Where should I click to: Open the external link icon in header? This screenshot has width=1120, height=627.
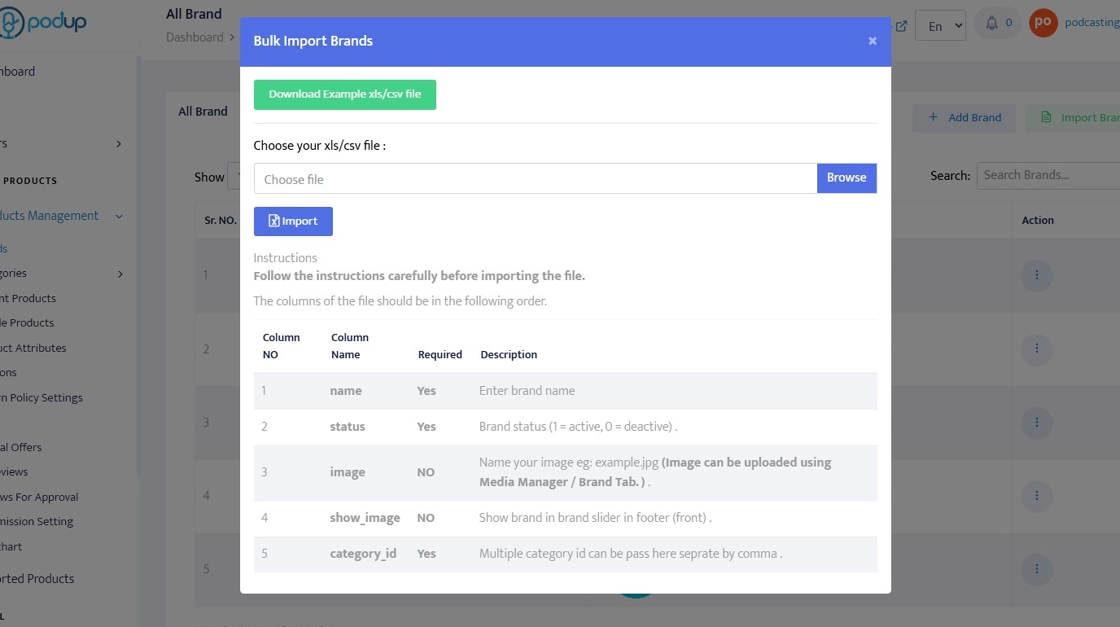[901, 26]
